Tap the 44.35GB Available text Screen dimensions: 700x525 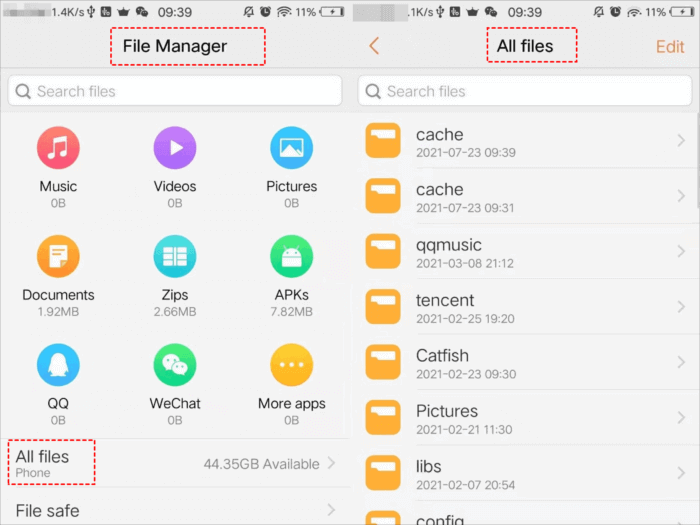(262, 464)
